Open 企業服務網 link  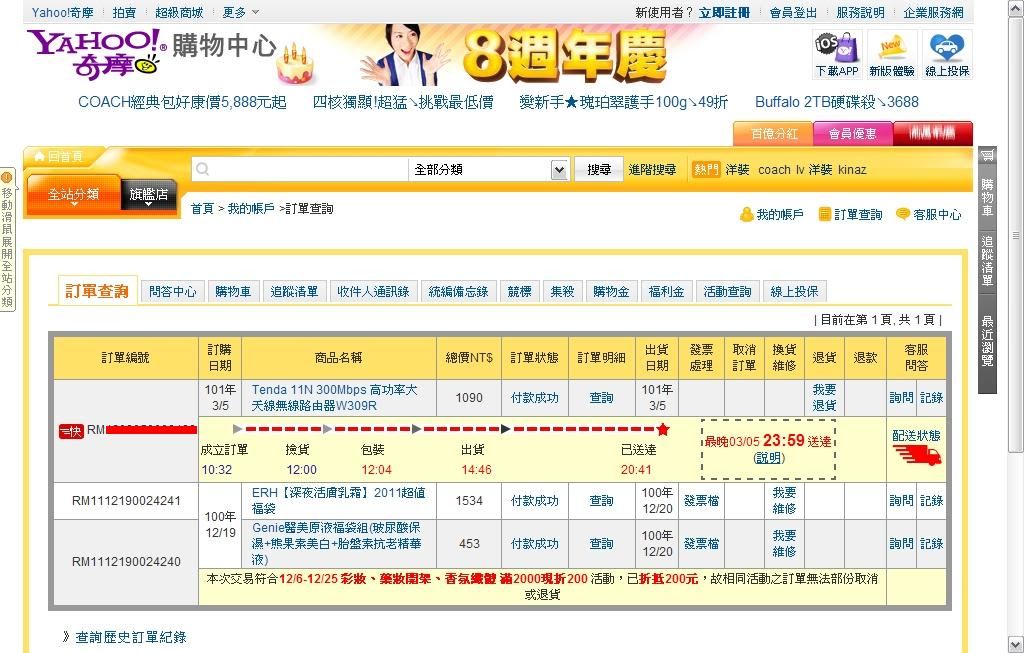(933, 12)
